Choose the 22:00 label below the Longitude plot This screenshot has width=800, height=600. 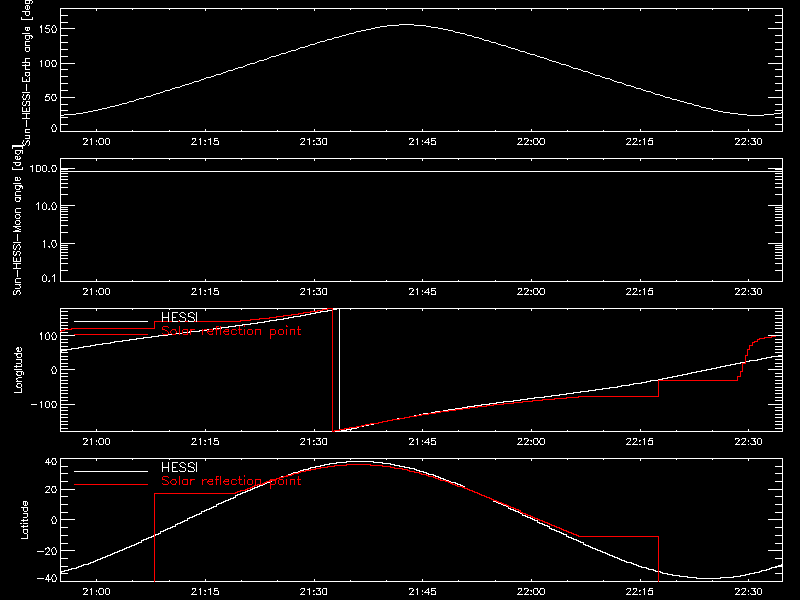[x=531, y=442]
